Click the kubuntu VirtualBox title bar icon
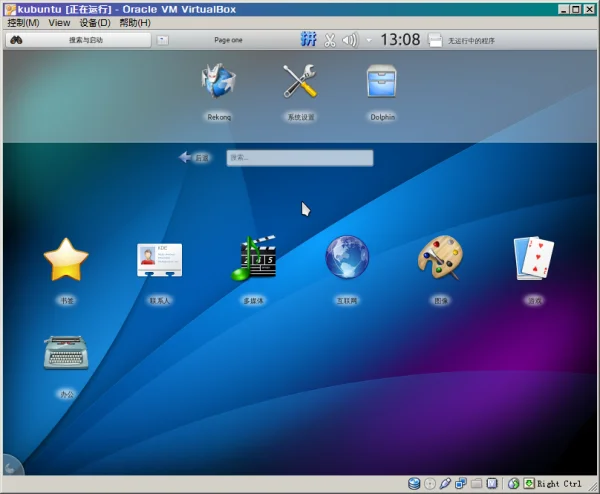Viewport: 600px width, 494px height. (10, 9)
